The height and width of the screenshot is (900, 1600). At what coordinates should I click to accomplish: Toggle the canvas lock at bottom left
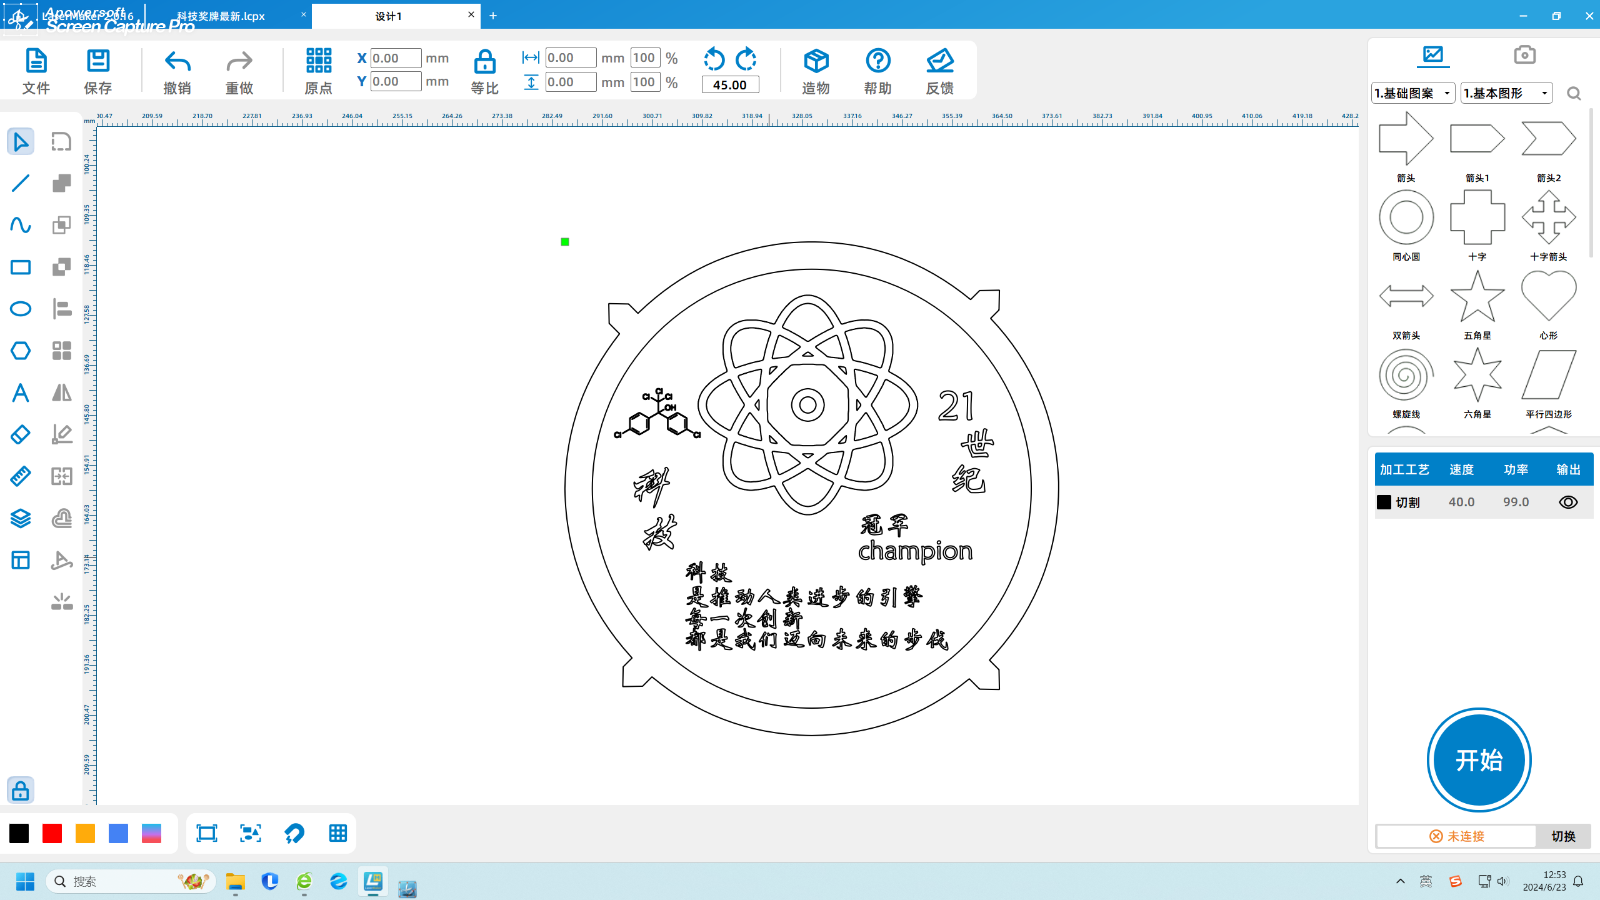[20, 791]
